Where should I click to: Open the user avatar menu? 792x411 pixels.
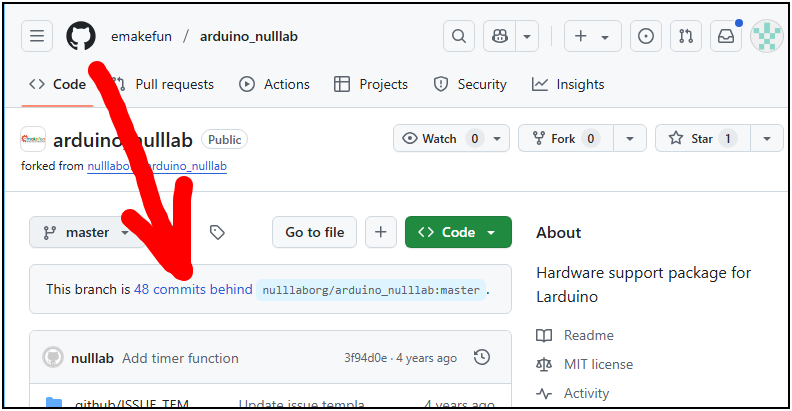[766, 36]
